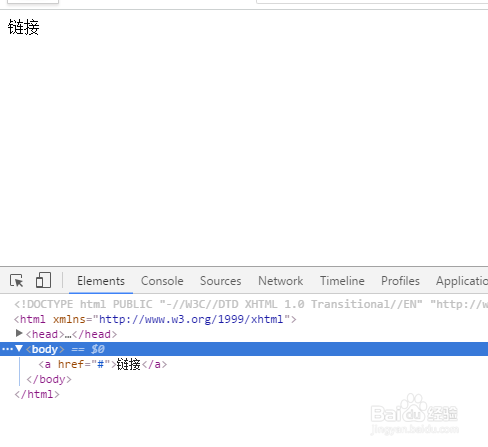Screen dimensions: 488x447
Task: Select the a href="#" element row
Action: click(x=103, y=364)
